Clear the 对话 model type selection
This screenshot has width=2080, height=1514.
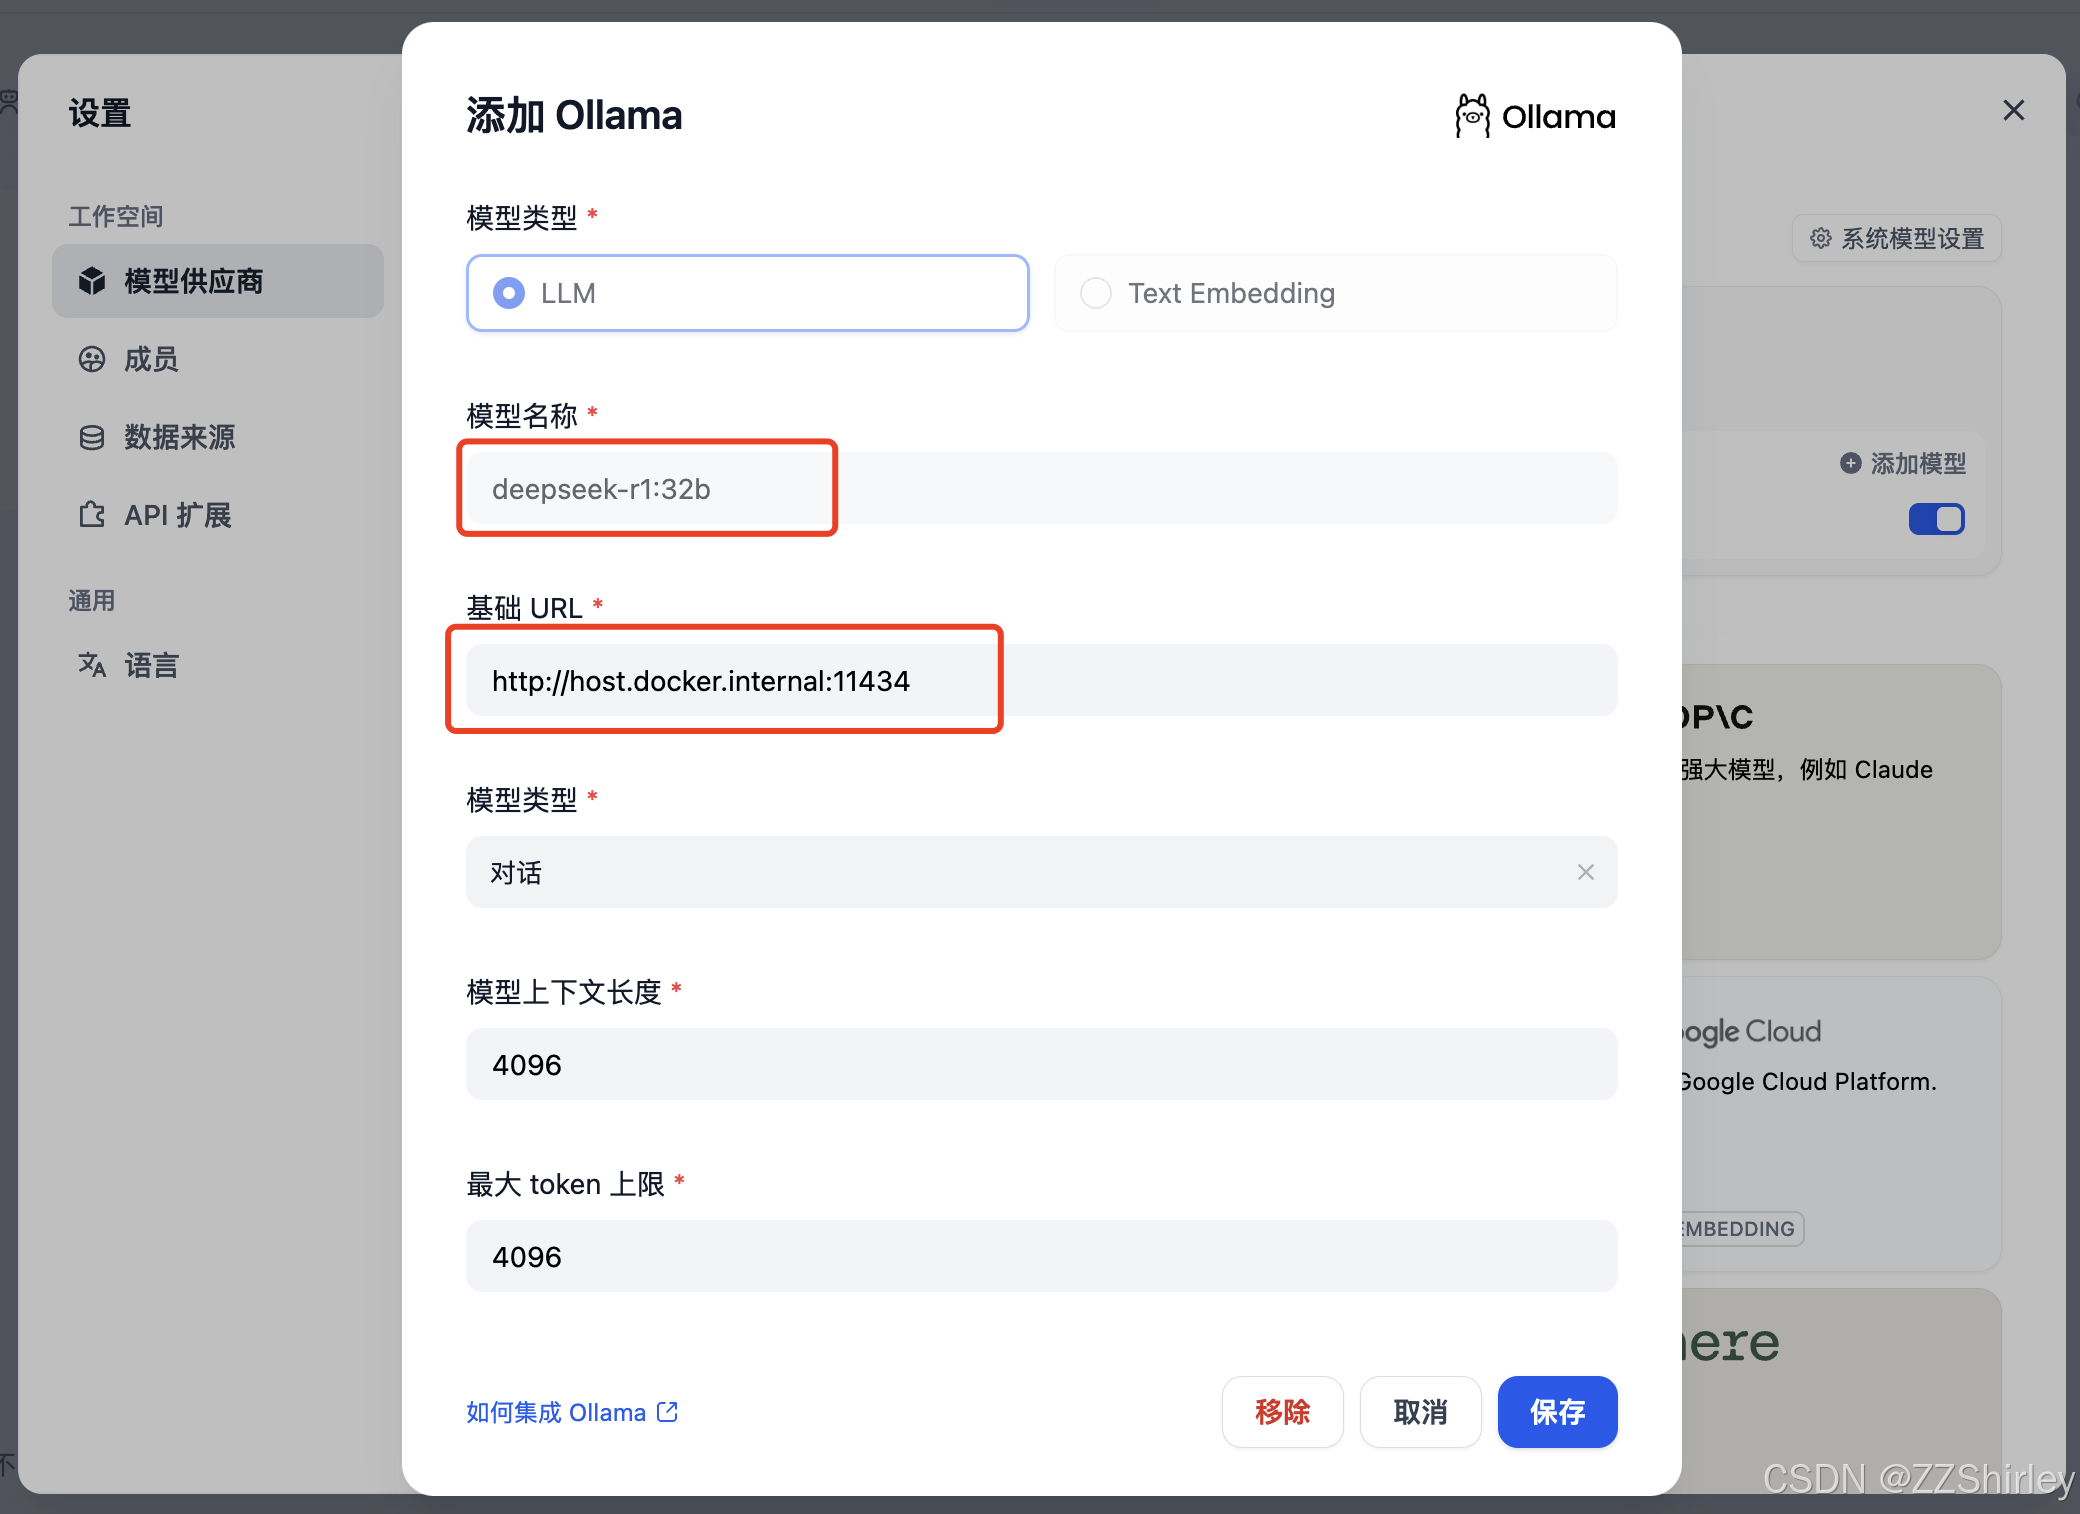point(1585,872)
